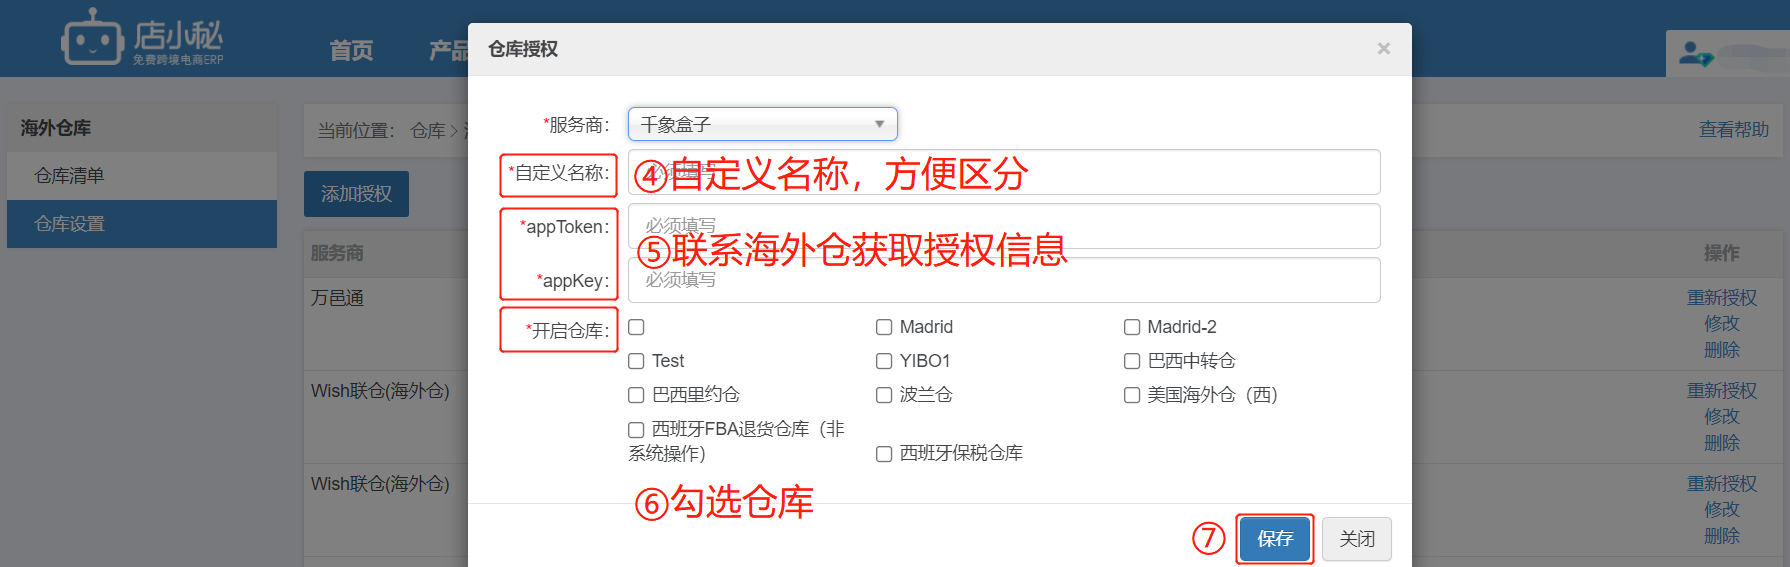The image size is (1790, 567).
Task: Check the 西班牙保税仓库 option
Action: pyautogui.click(x=884, y=454)
